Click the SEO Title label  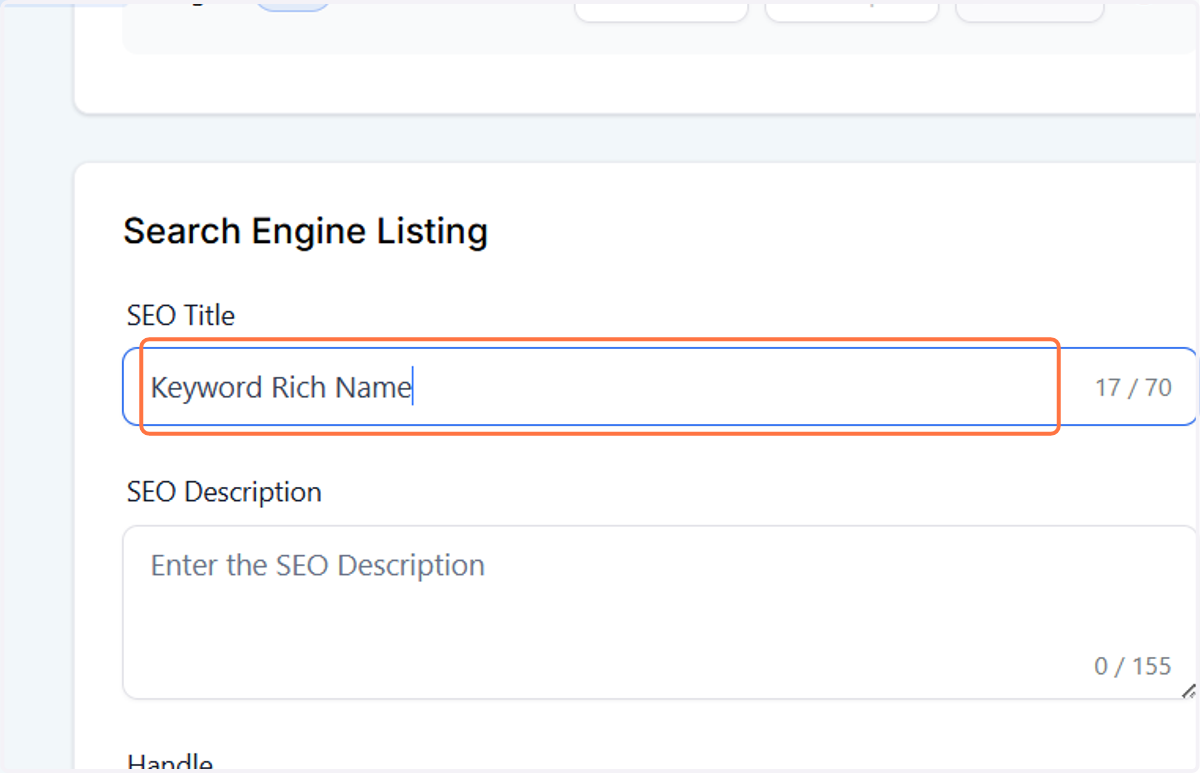(181, 316)
